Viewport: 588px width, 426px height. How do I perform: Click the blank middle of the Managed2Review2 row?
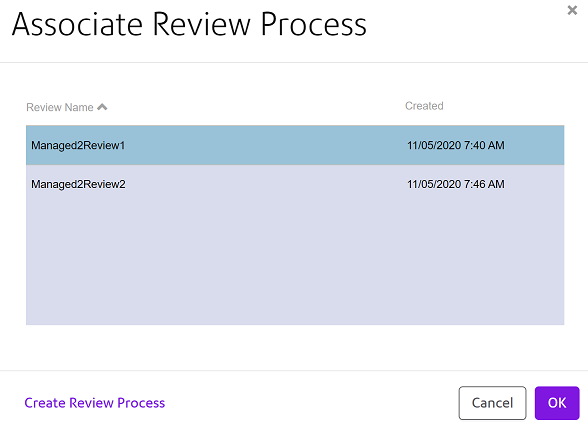coord(266,184)
